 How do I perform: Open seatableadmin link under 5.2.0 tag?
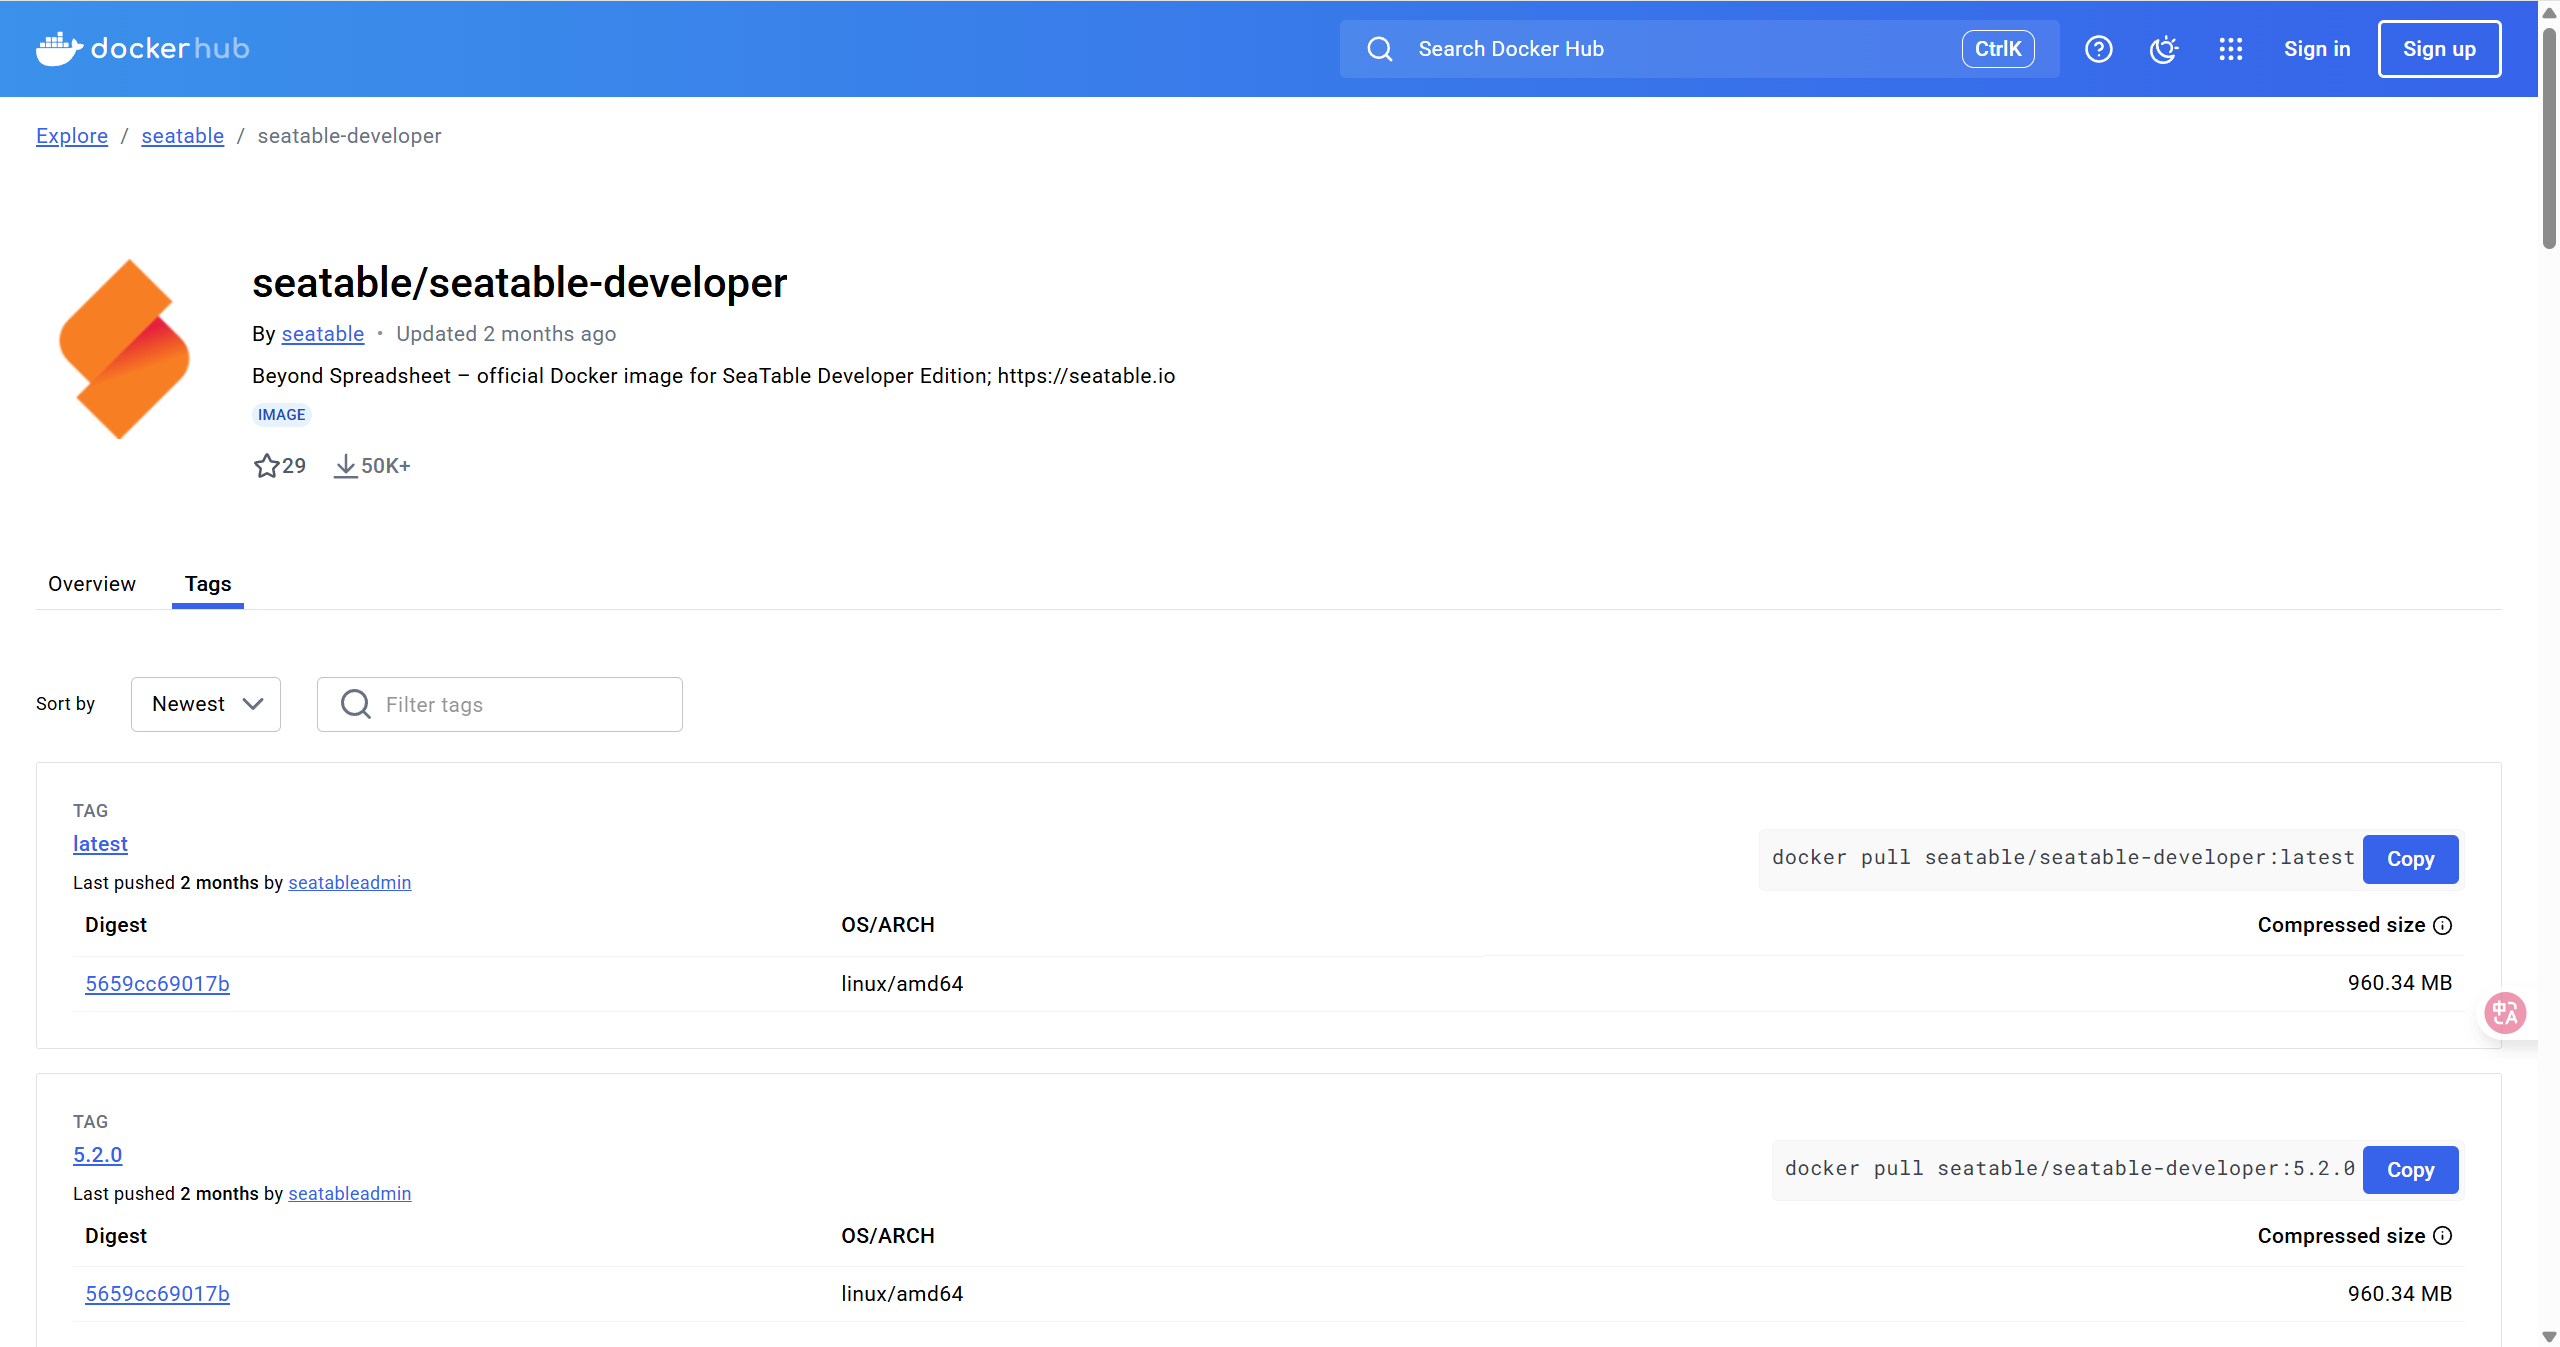pos(350,1194)
